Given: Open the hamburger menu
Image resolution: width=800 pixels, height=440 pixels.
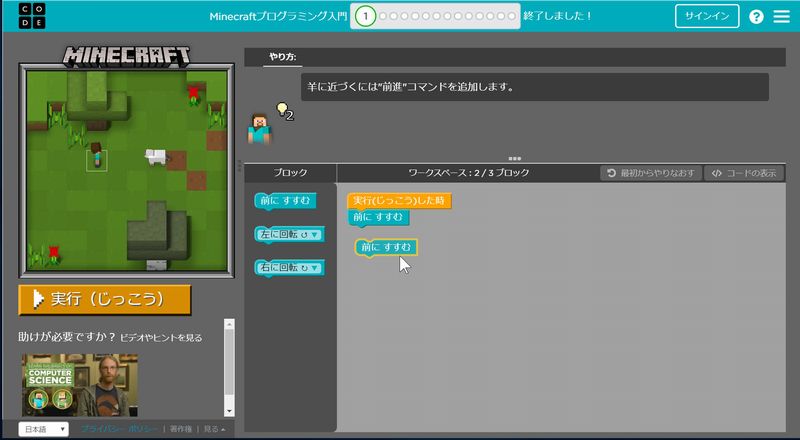Looking at the screenshot, I should pyautogui.click(x=780, y=17).
